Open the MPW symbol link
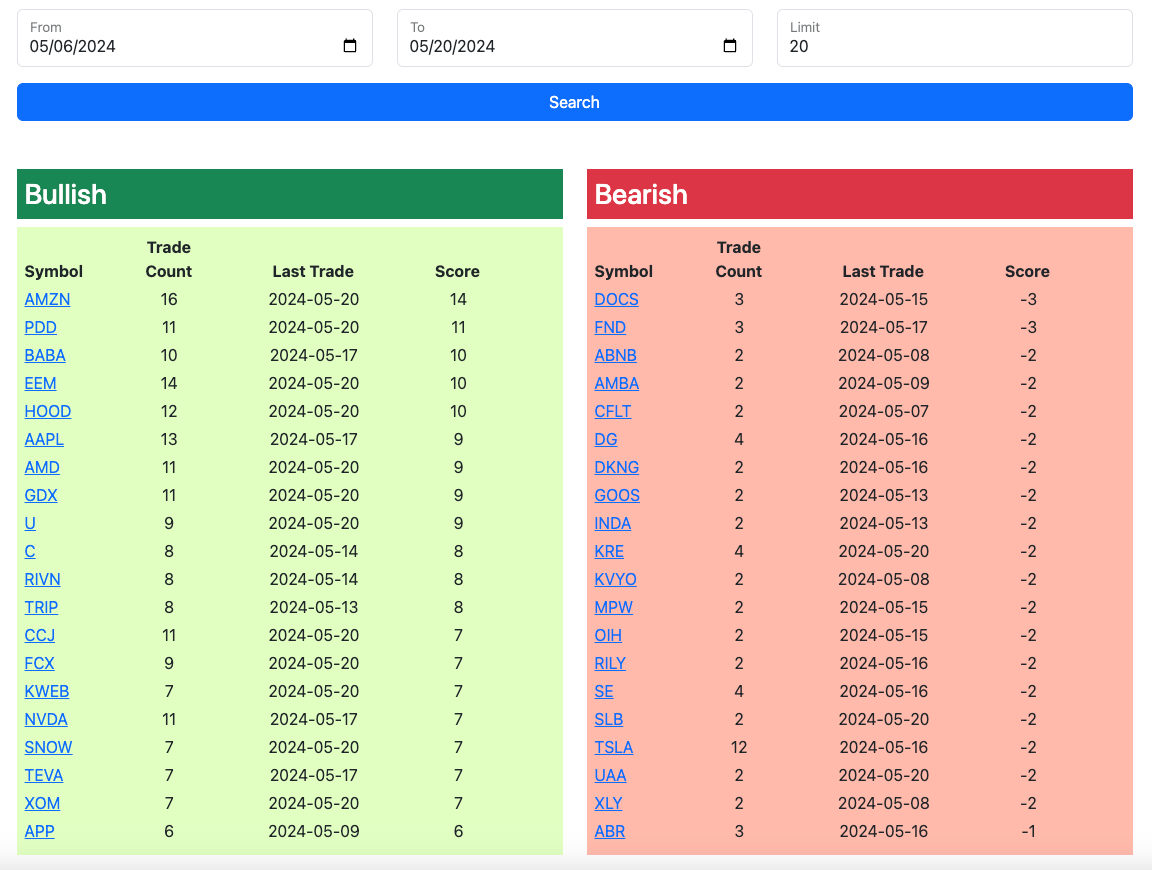Viewport: 1152px width, 870px height. (613, 607)
